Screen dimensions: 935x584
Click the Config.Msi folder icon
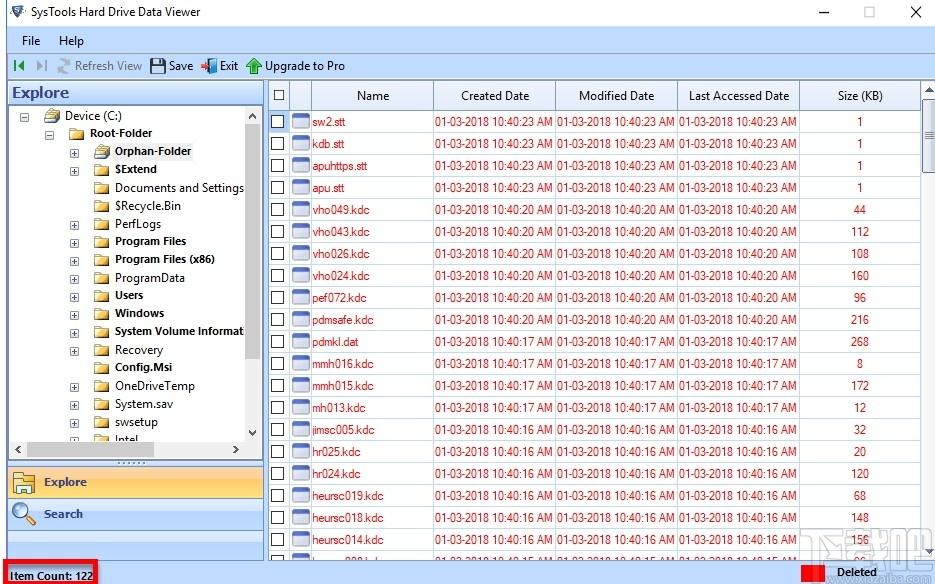click(102, 367)
